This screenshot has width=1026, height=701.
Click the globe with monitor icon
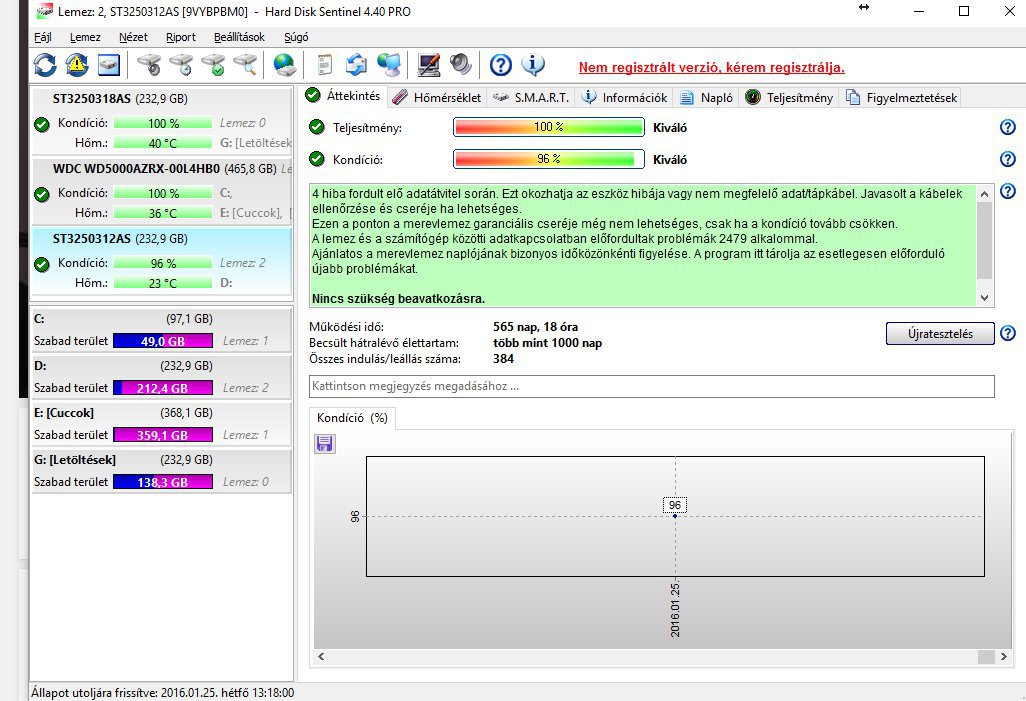coord(389,65)
